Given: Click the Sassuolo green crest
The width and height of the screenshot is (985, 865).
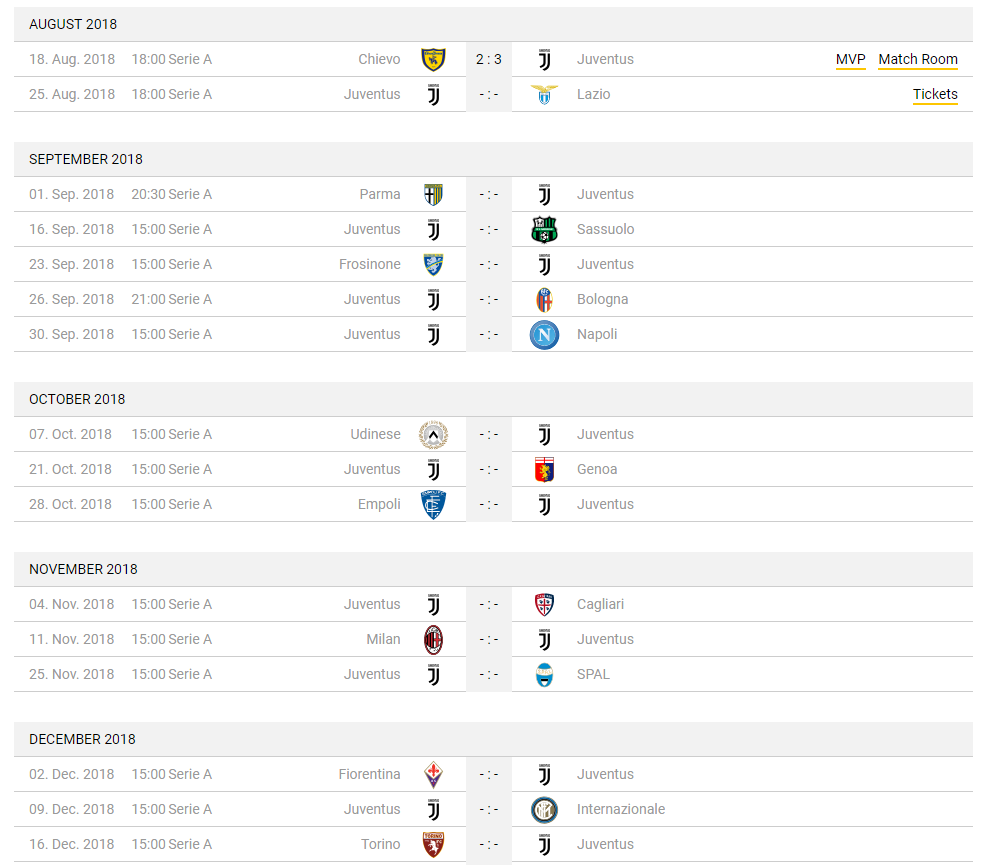Looking at the screenshot, I should pos(544,229).
